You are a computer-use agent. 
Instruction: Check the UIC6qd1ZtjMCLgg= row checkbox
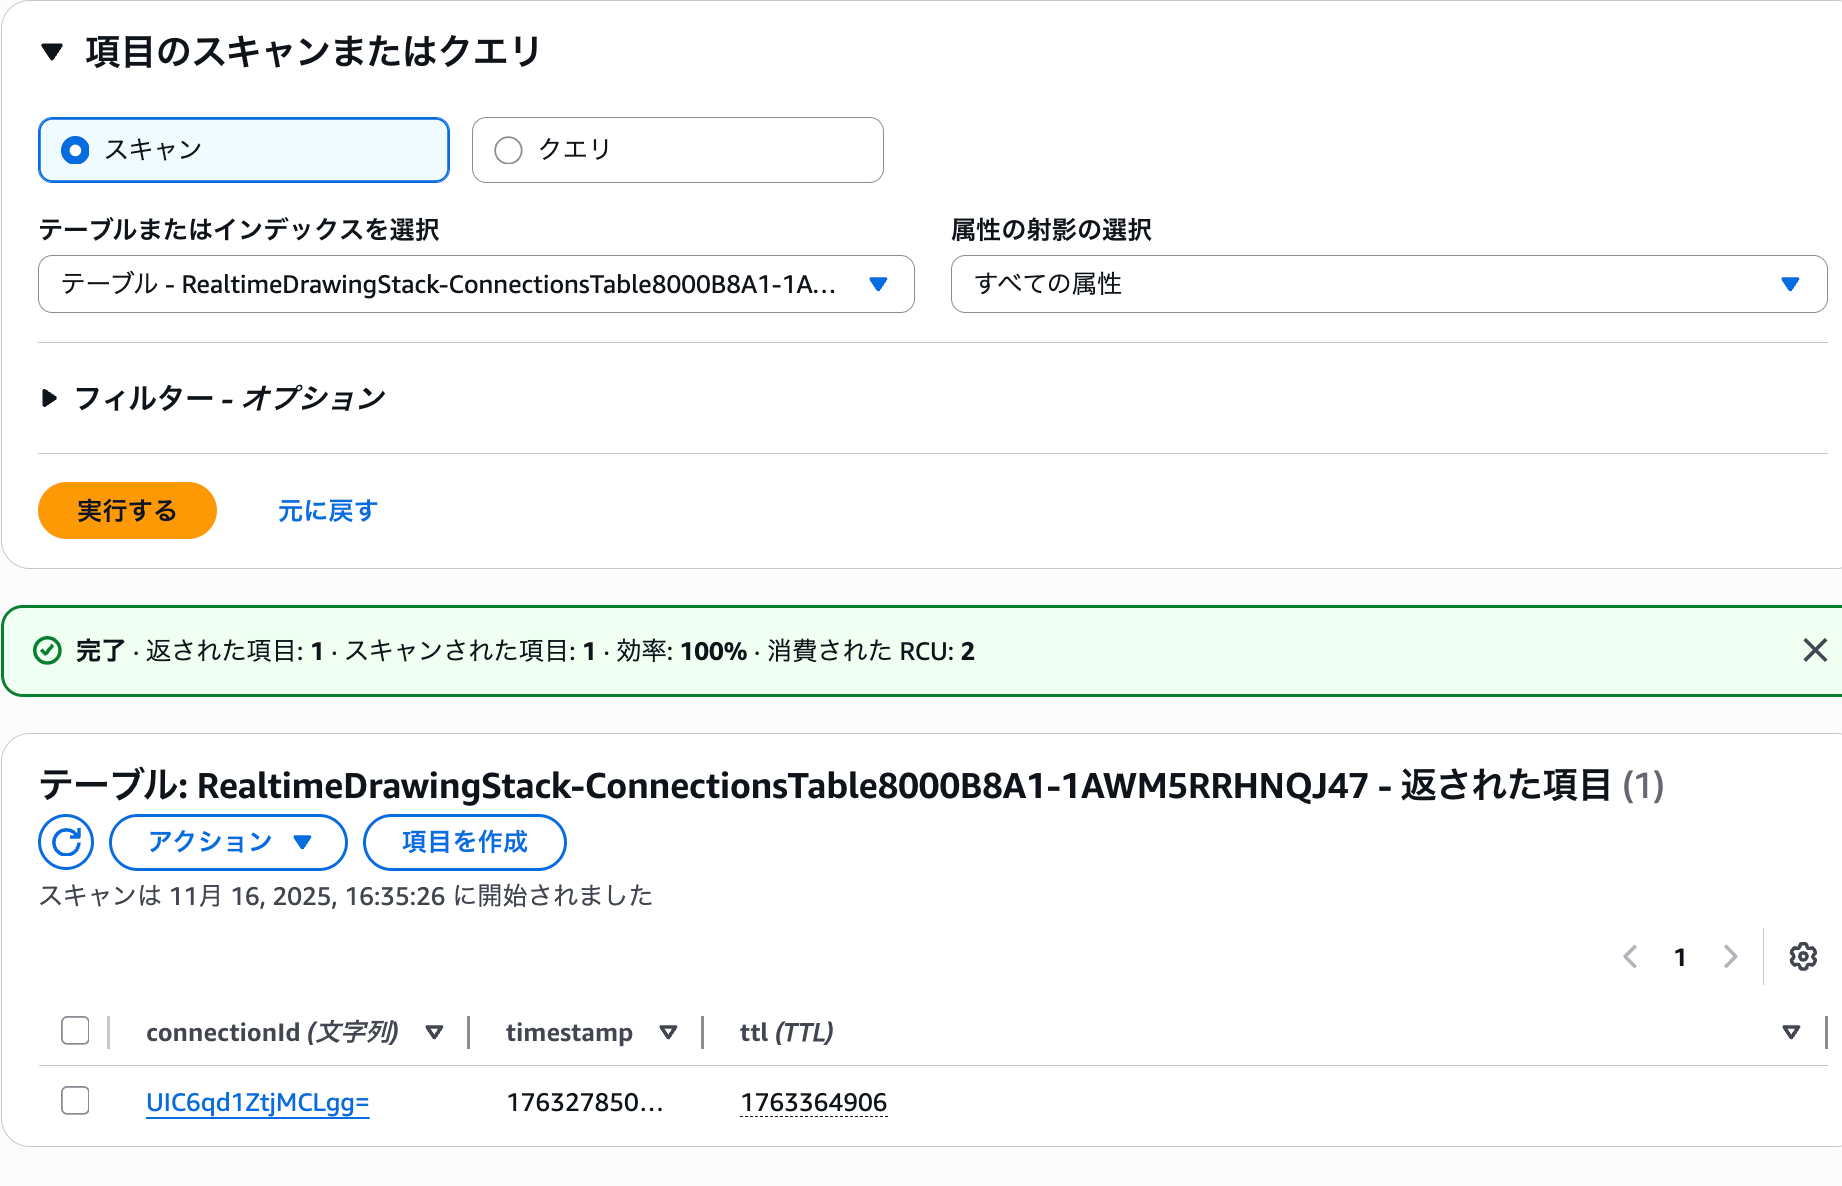tap(75, 1101)
